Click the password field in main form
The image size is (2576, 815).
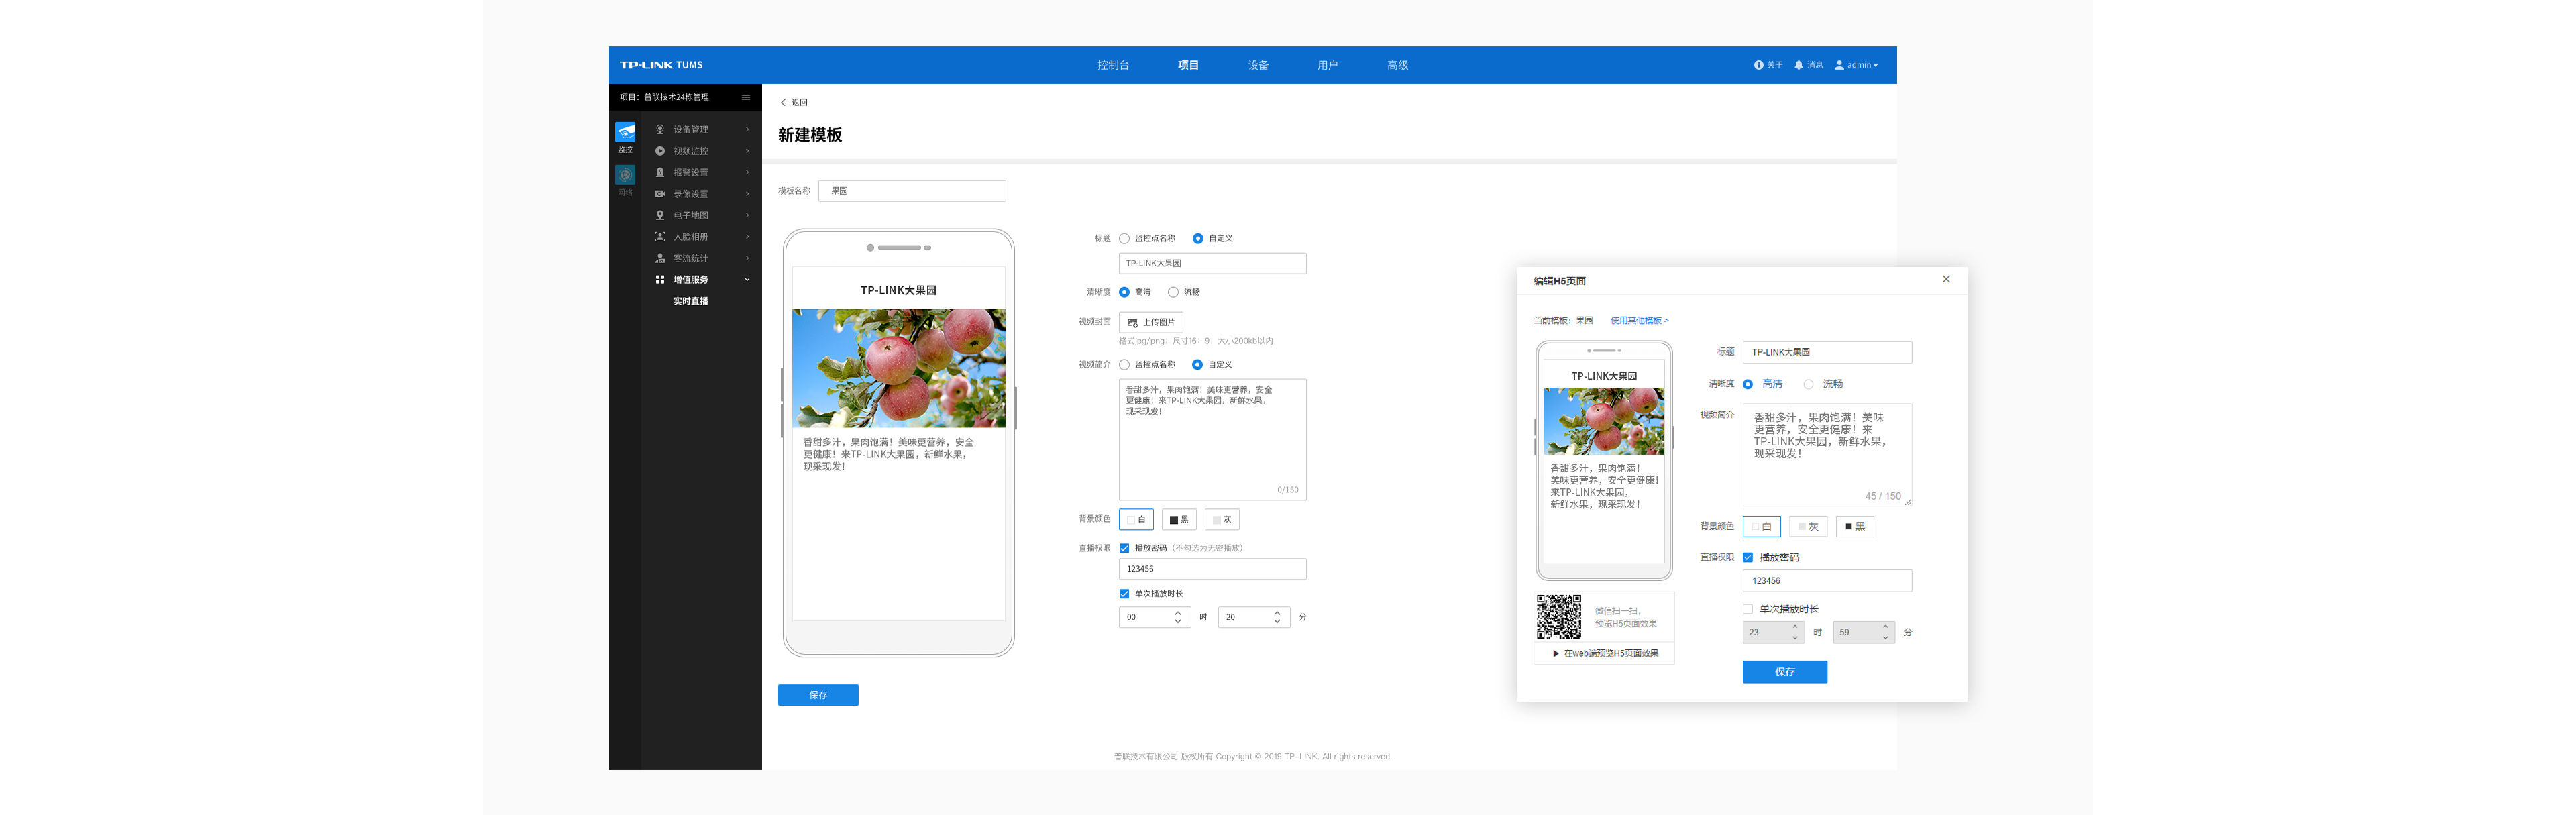pos(1212,569)
